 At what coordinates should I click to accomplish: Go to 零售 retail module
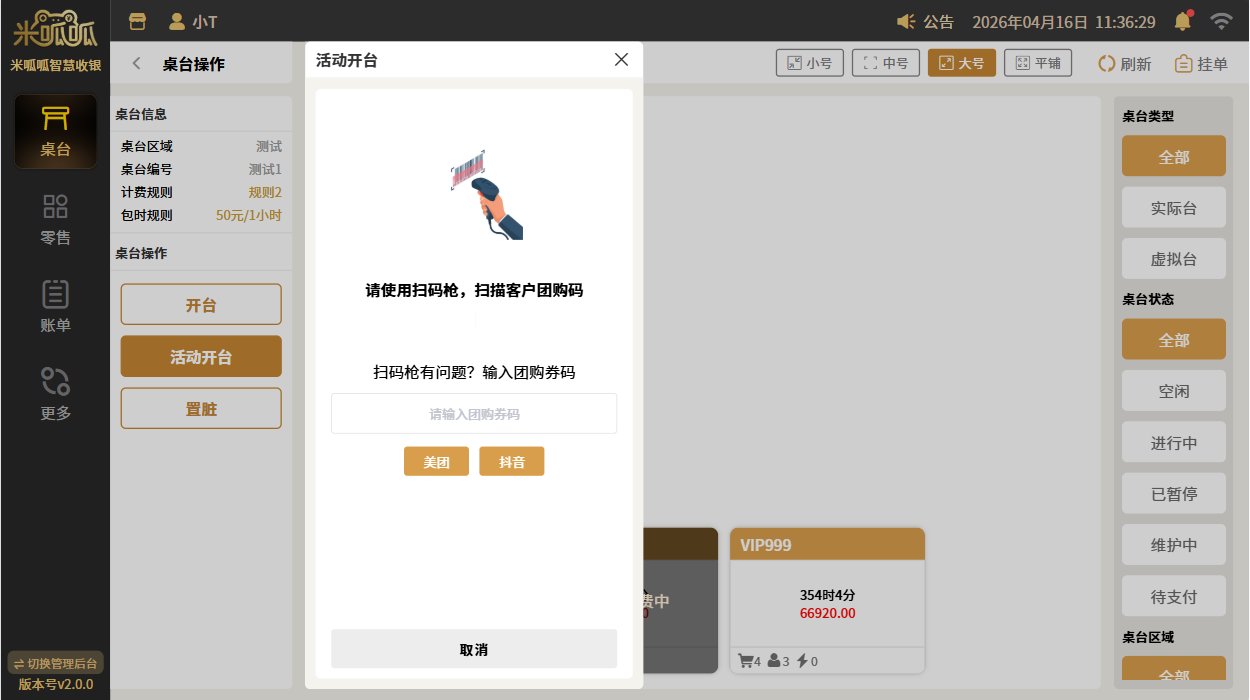(55, 219)
